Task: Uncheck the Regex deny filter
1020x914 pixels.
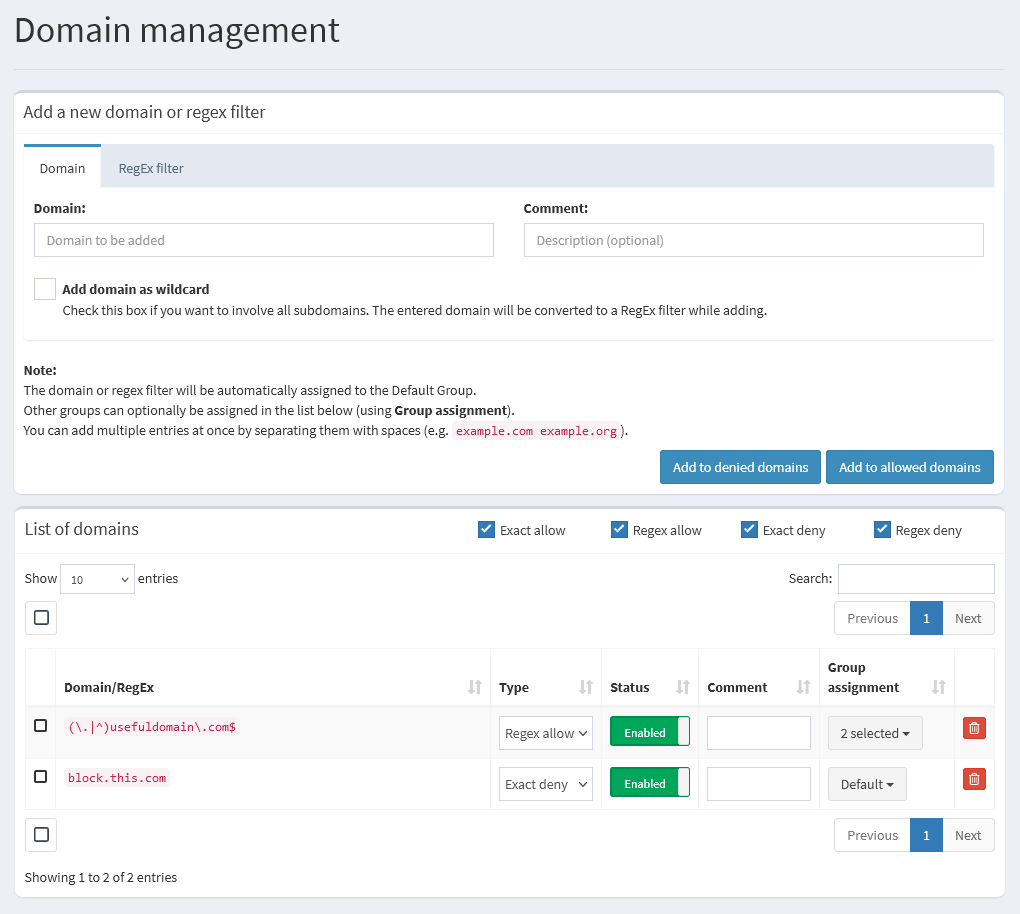Action: [882, 528]
